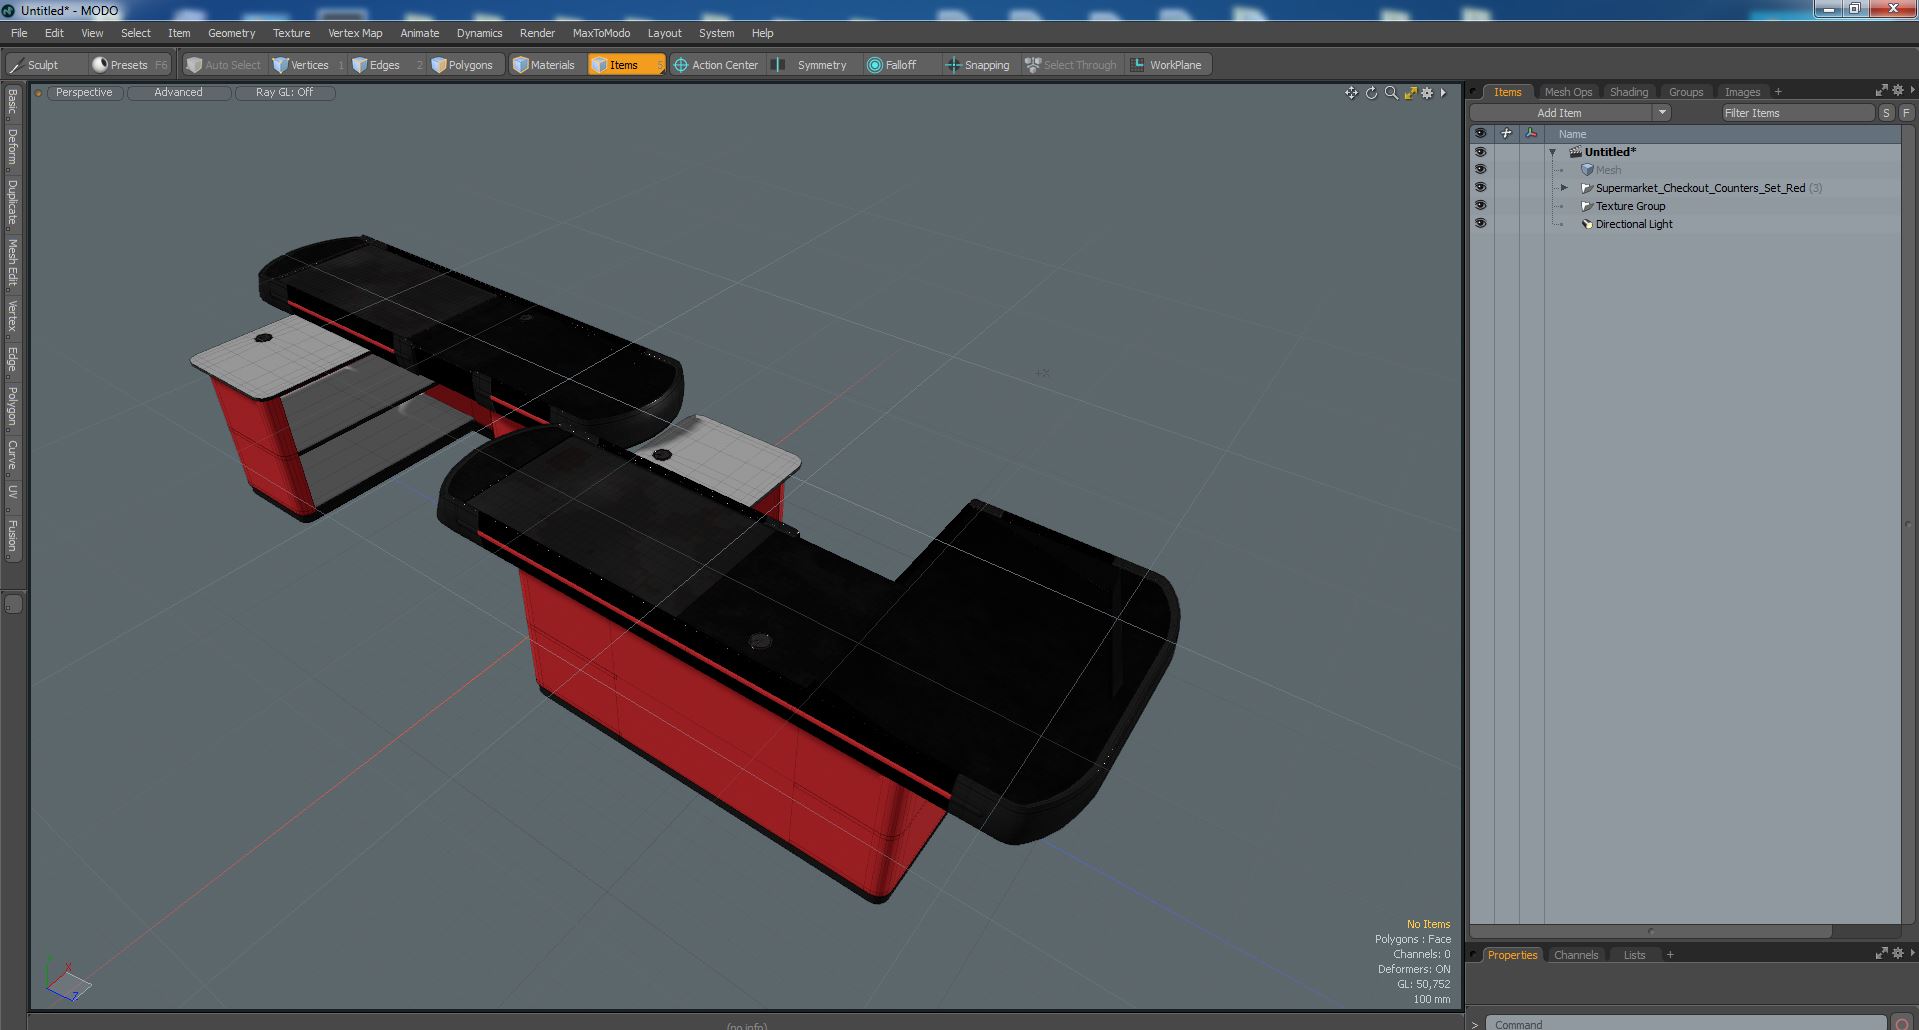The width and height of the screenshot is (1919, 1030).
Task: Switch to Polygons selection mode
Action: pos(466,65)
